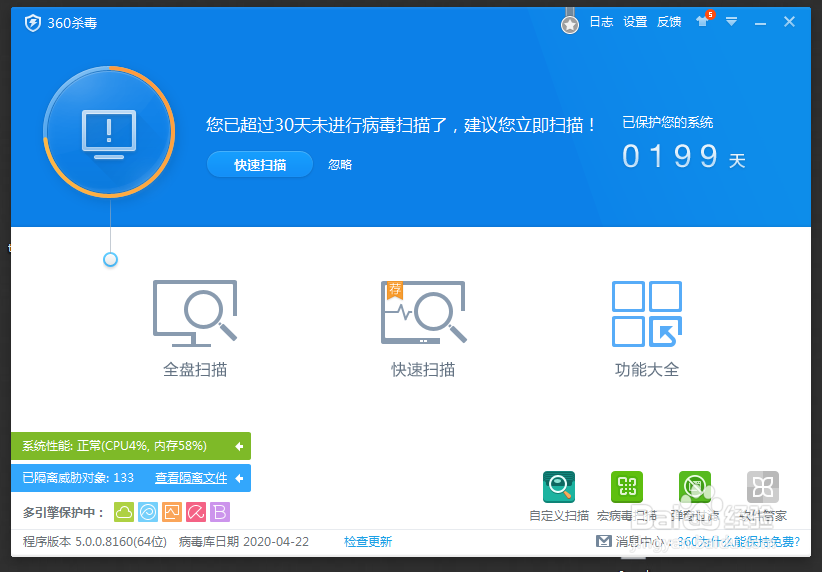Click 检查更新 check for updates link
Viewport: 822px width, 572px height.
[368, 542]
